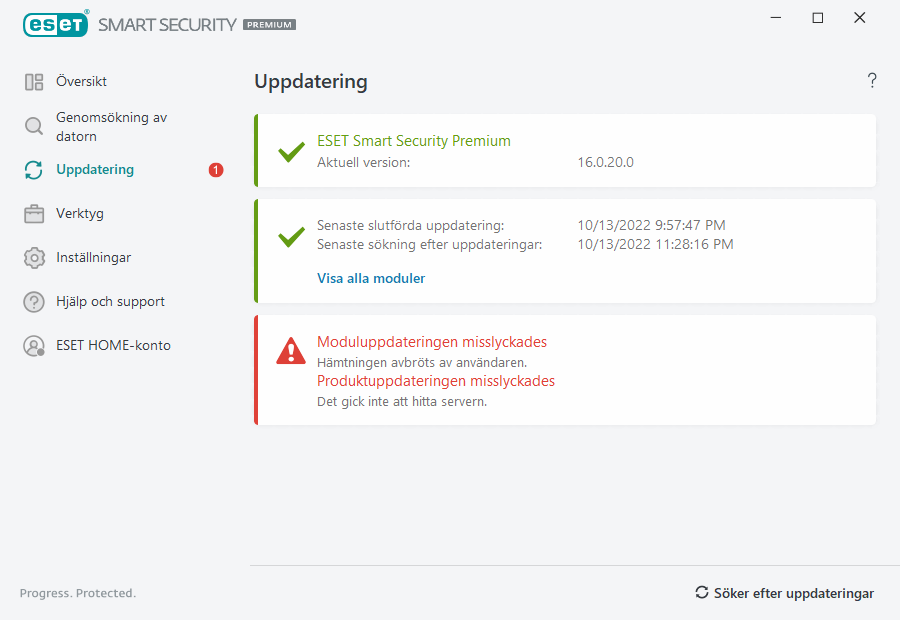
Task: Go to the Verktyg section
Action: (x=80, y=214)
